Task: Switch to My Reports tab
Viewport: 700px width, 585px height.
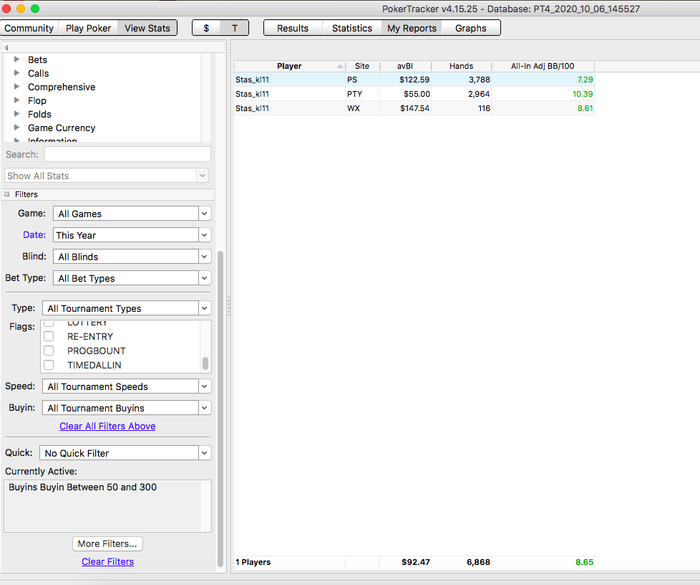Action: click(412, 28)
